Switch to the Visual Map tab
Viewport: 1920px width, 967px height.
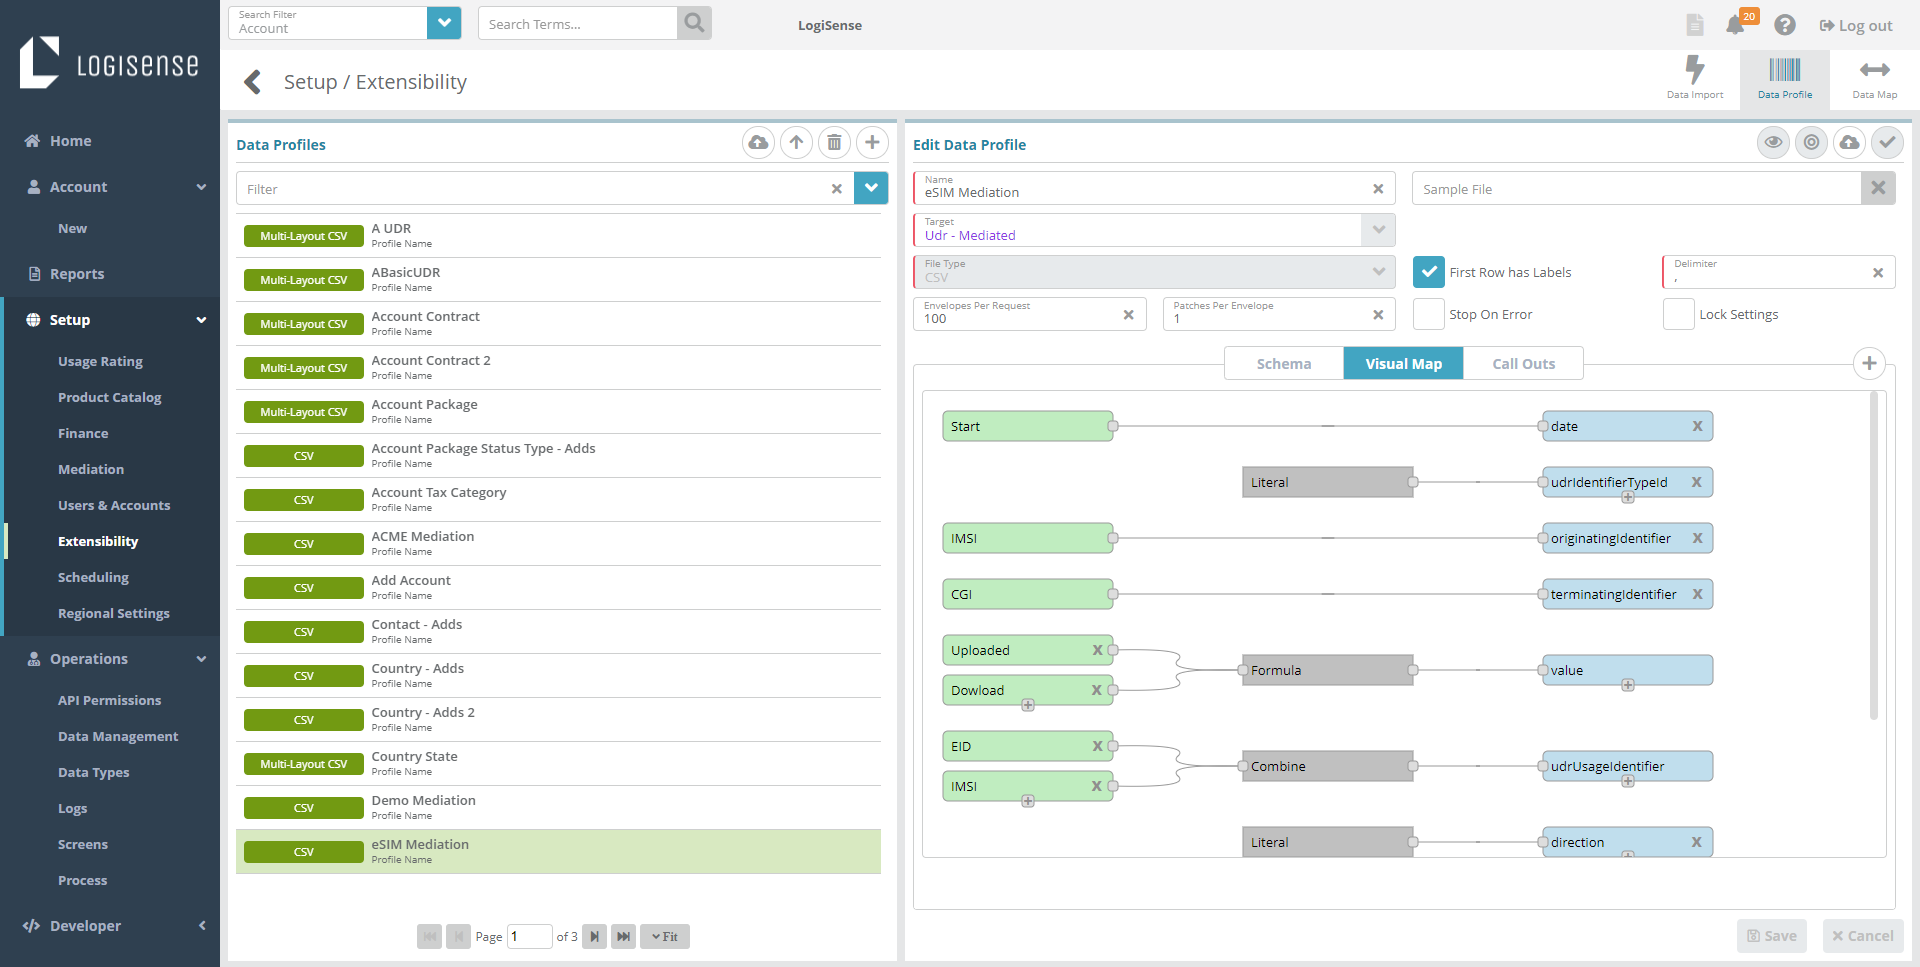[1403, 363]
